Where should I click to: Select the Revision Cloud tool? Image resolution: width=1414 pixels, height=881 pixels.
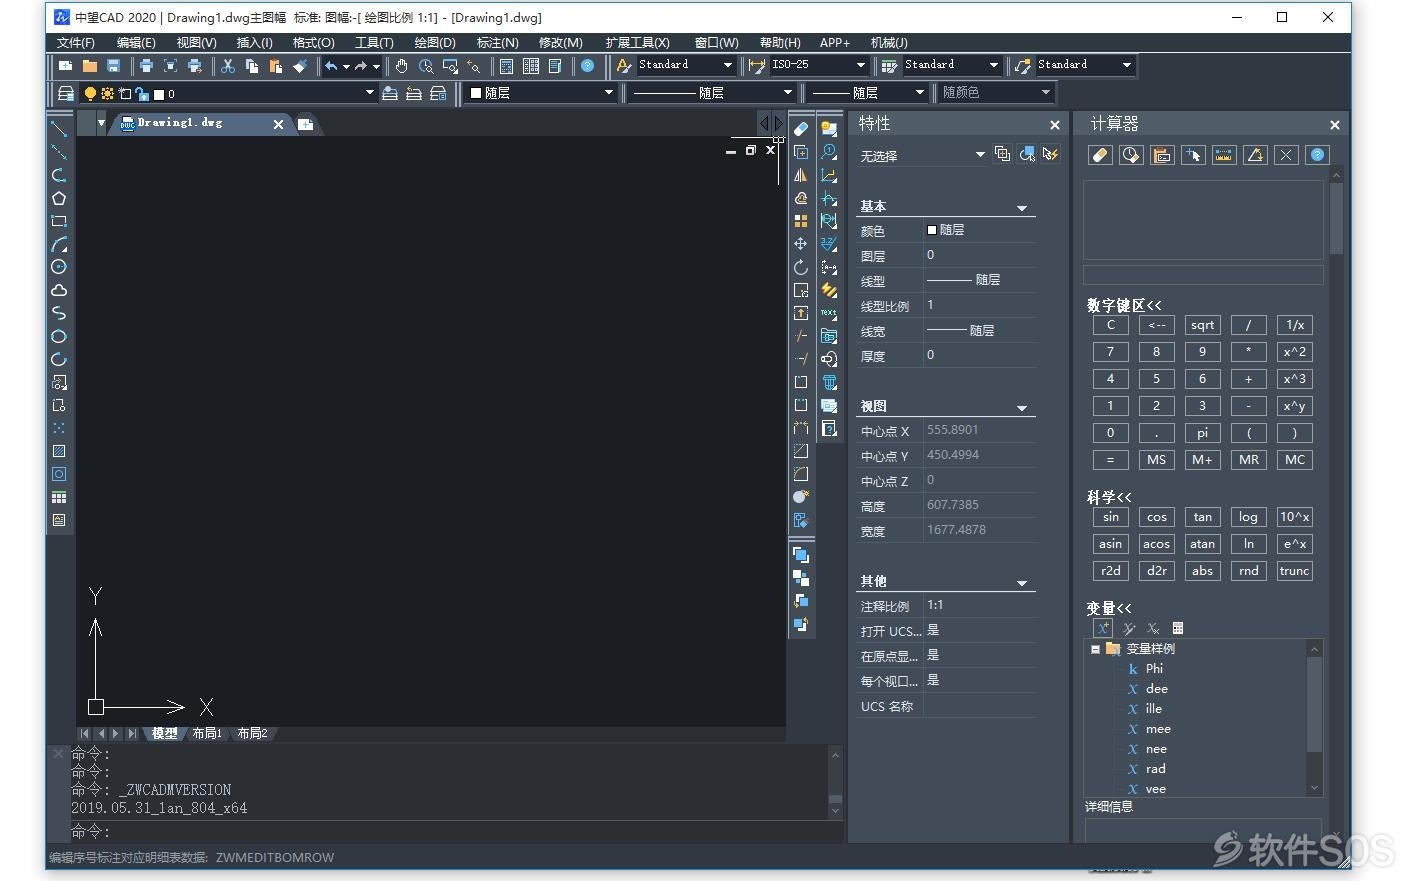tap(59, 290)
